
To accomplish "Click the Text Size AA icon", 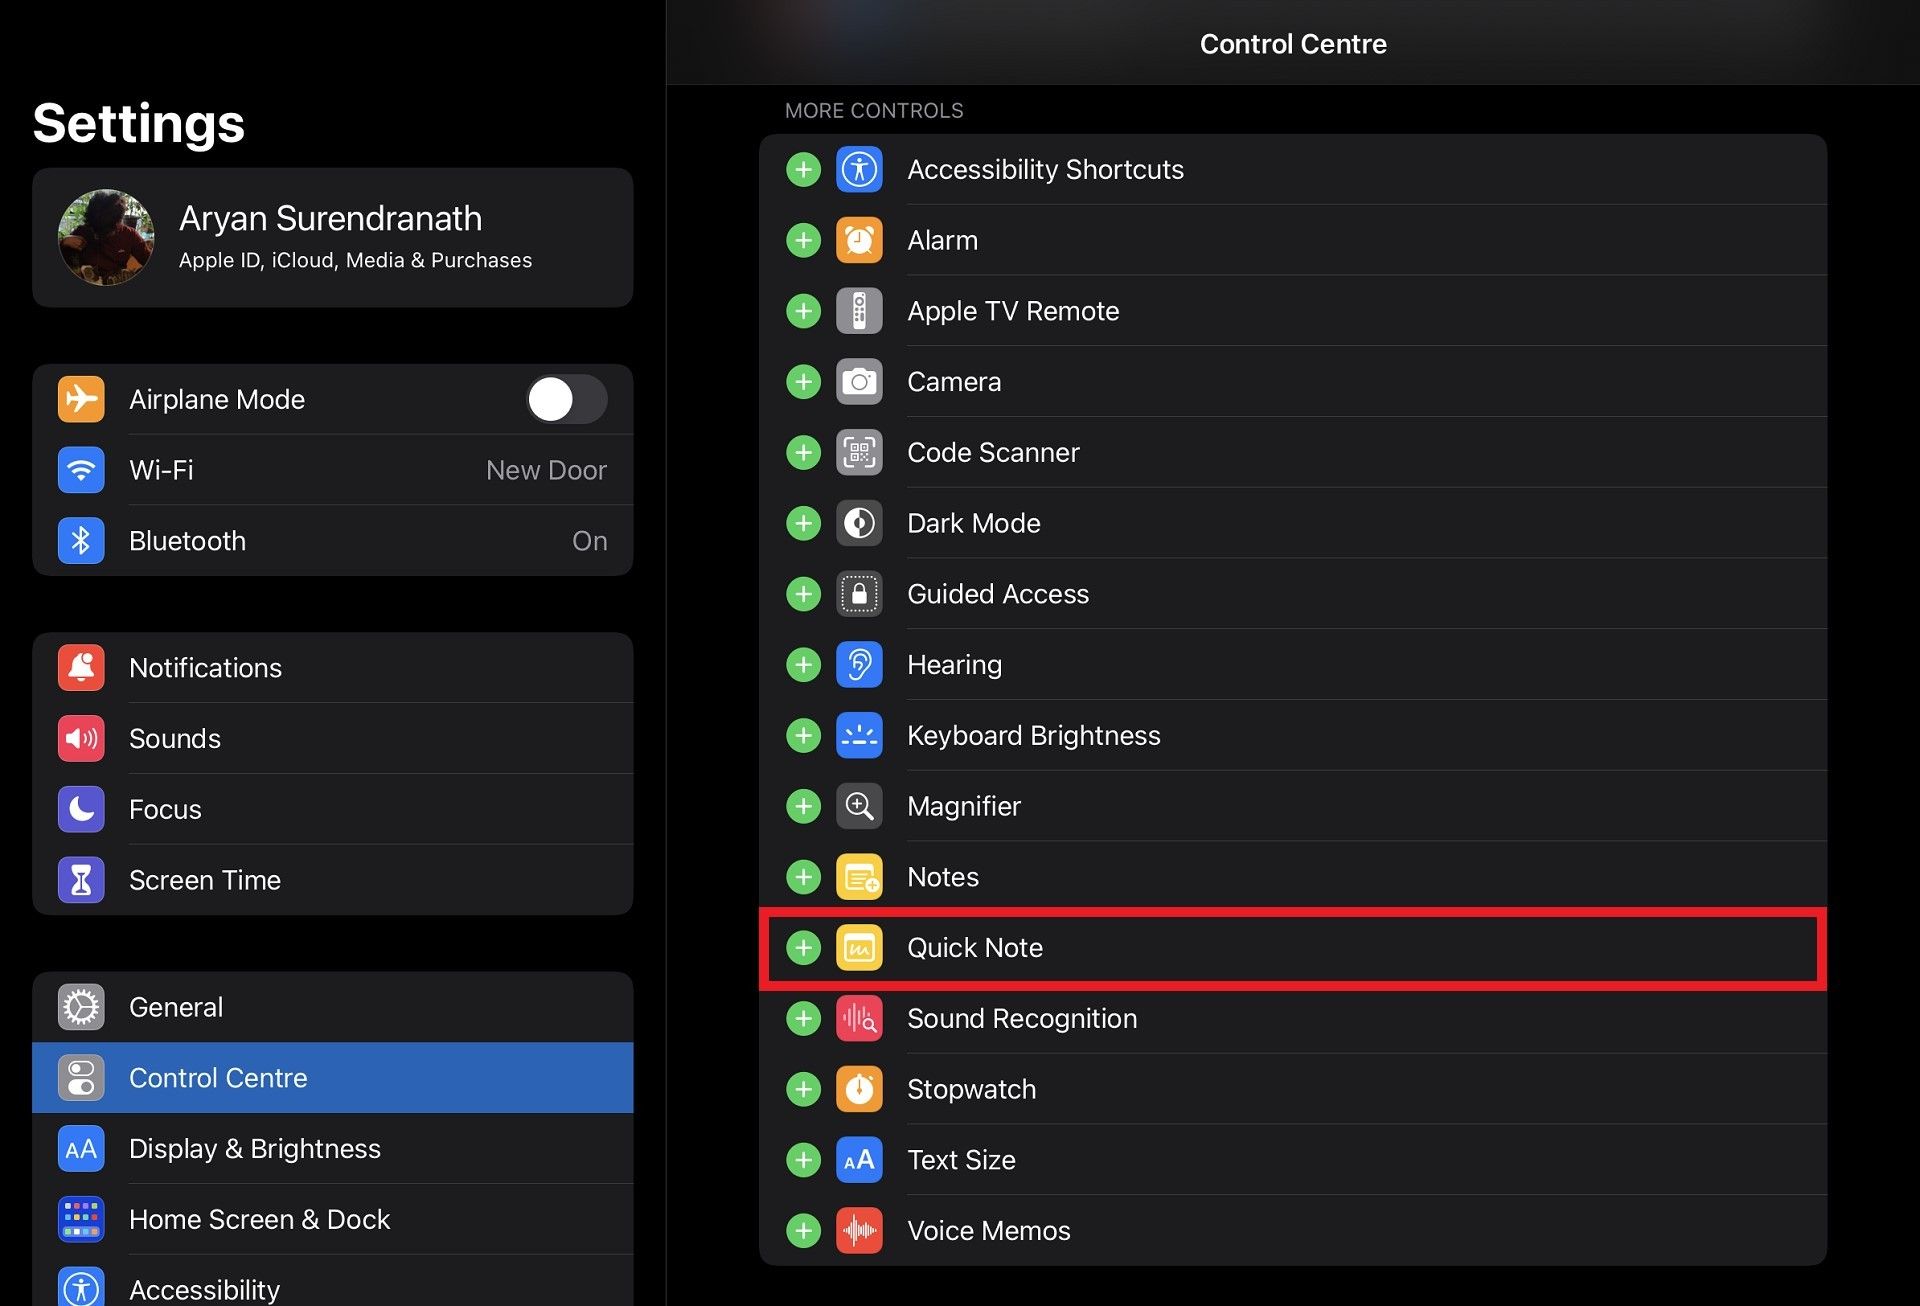I will (859, 1160).
